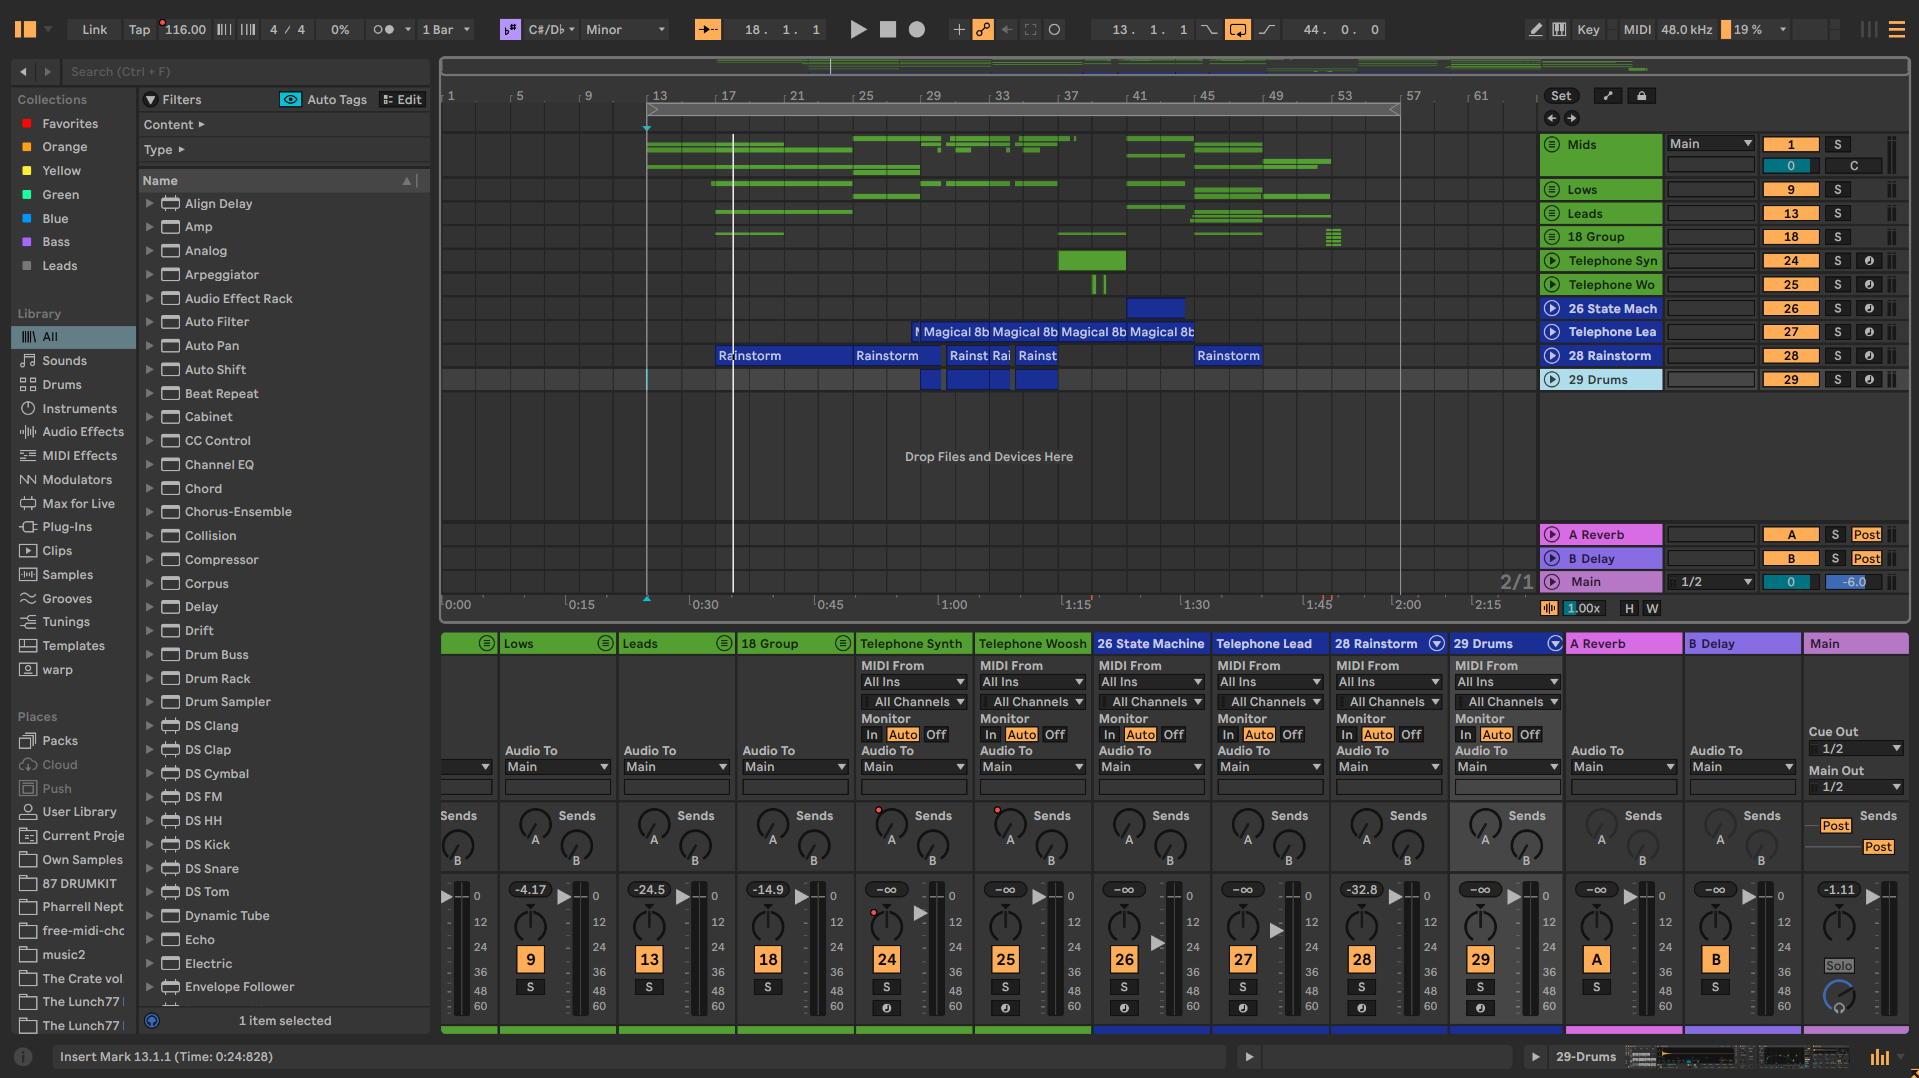Open the audio meter icon in status bar
This screenshot has width=1919, height=1078.
point(1880,1057)
